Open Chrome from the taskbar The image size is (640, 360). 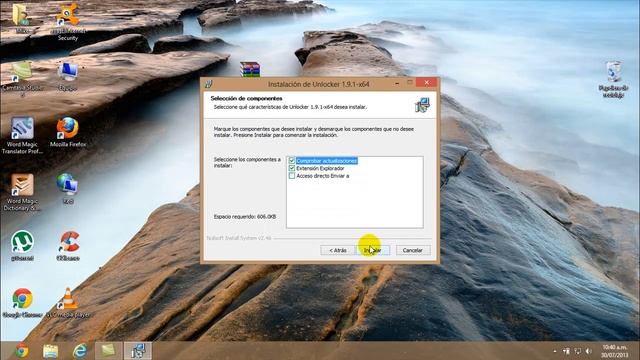coord(22,351)
